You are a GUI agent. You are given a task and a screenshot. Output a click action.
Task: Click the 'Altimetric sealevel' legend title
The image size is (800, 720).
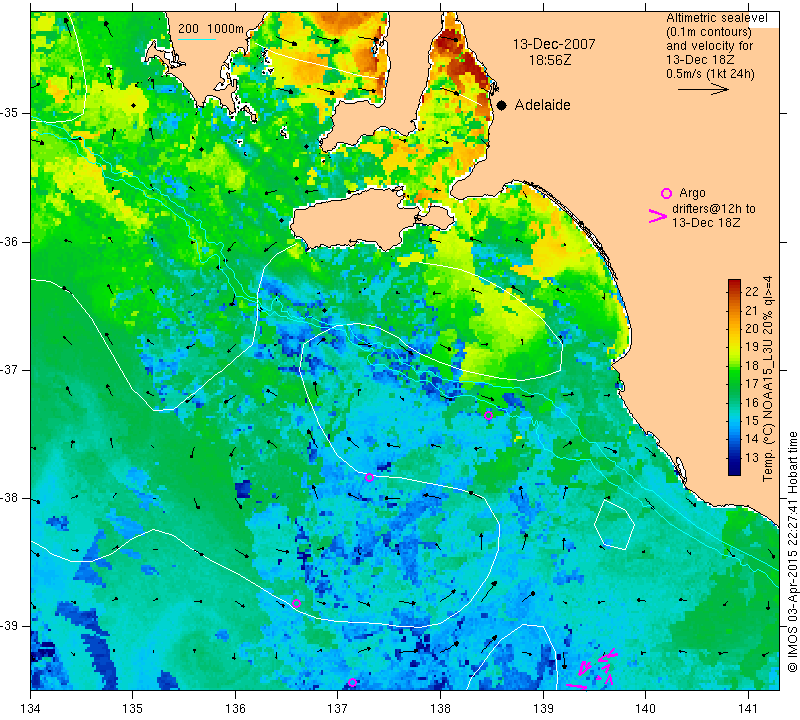(717, 18)
